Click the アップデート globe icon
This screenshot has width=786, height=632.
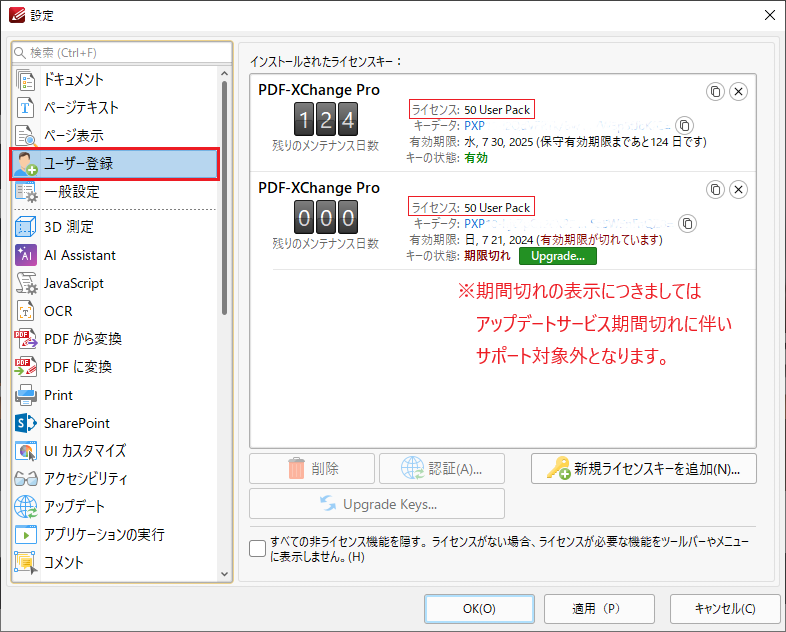(26, 507)
